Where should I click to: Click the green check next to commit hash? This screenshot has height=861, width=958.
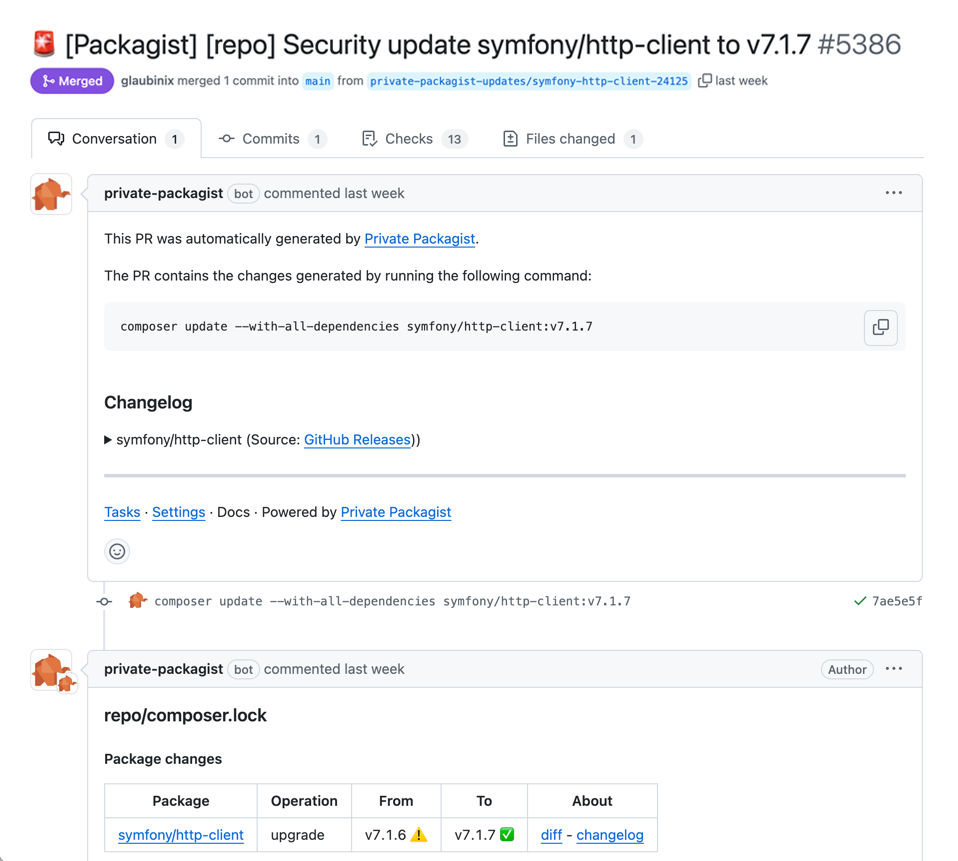[x=859, y=601]
